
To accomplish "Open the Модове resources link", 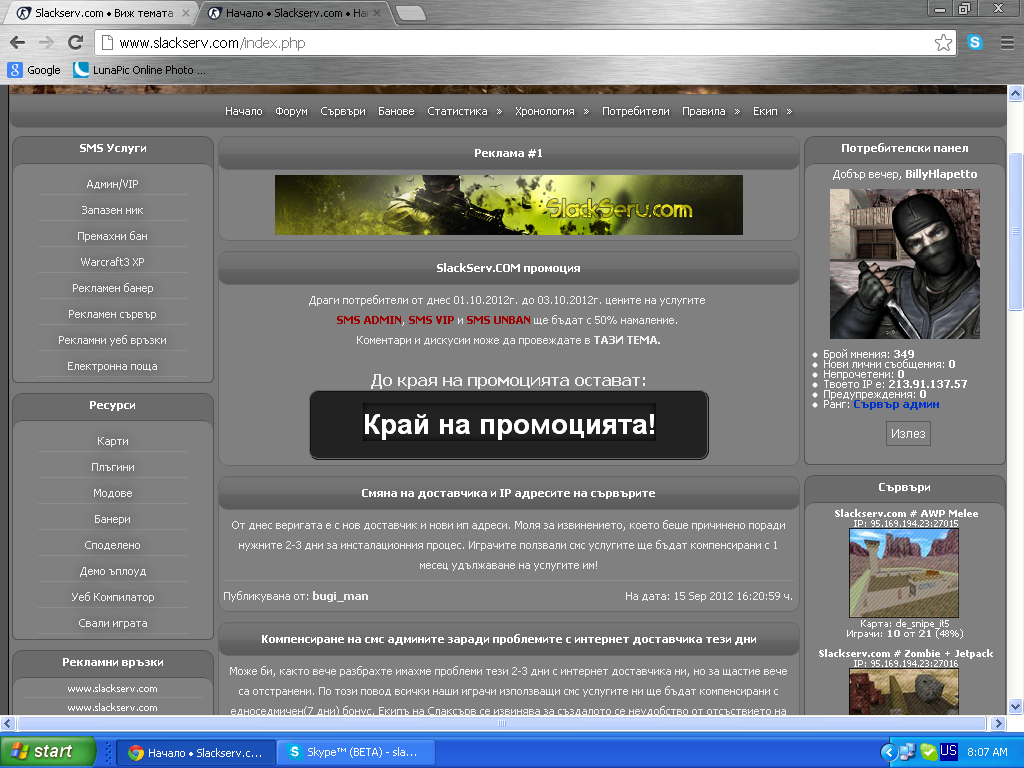I will [112, 494].
